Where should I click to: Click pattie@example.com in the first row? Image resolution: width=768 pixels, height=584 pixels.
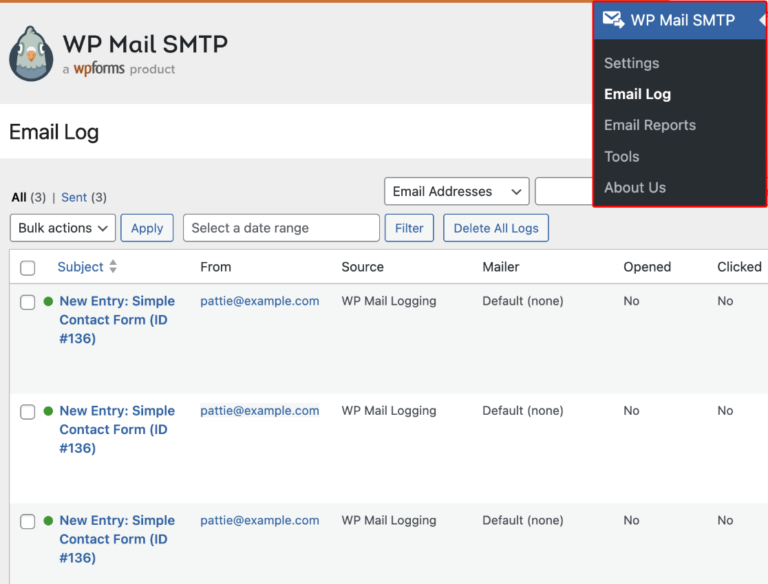(x=259, y=301)
